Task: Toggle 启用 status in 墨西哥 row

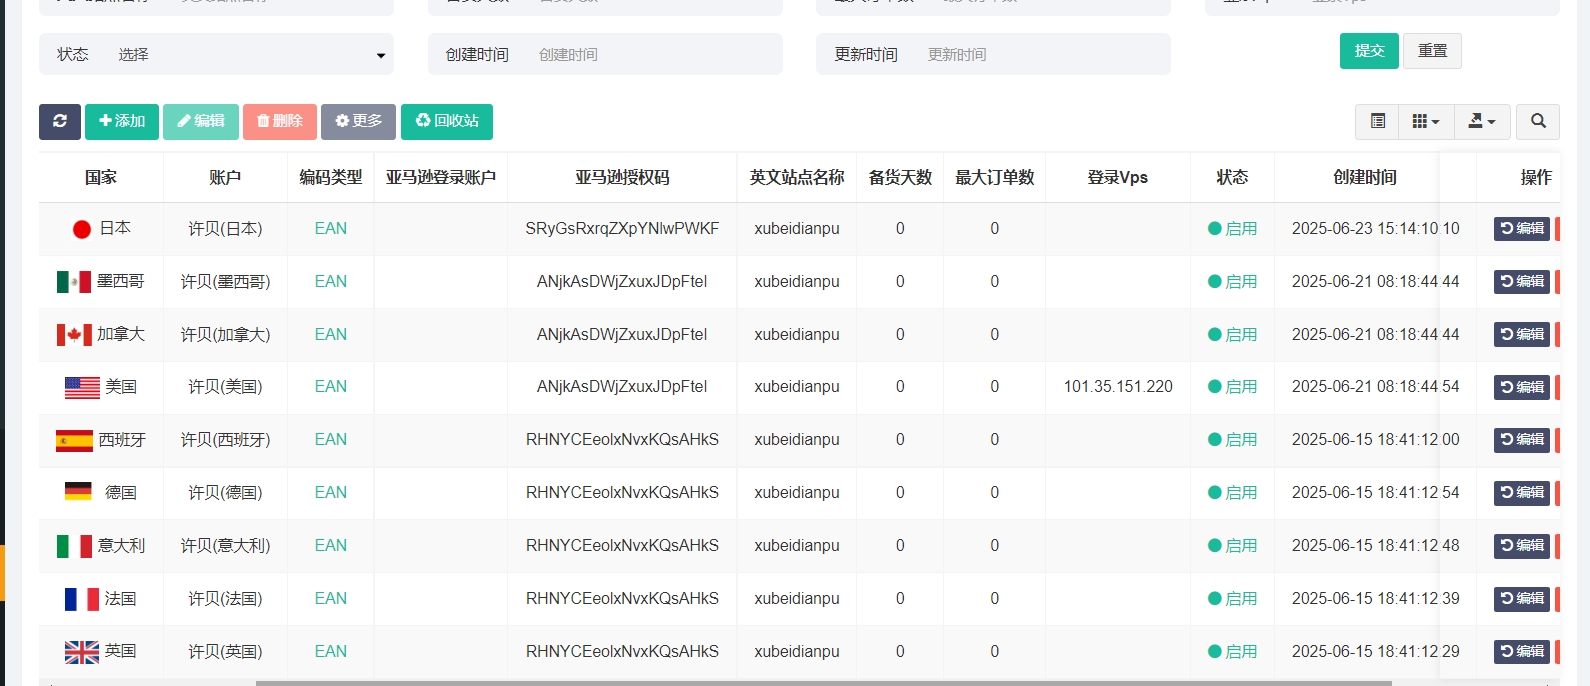Action: tap(1232, 282)
